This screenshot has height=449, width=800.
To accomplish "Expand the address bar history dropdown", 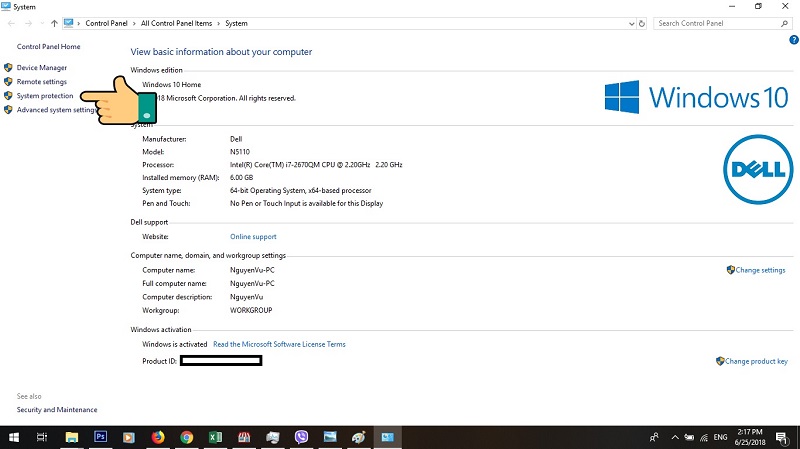I will click(x=632, y=23).
